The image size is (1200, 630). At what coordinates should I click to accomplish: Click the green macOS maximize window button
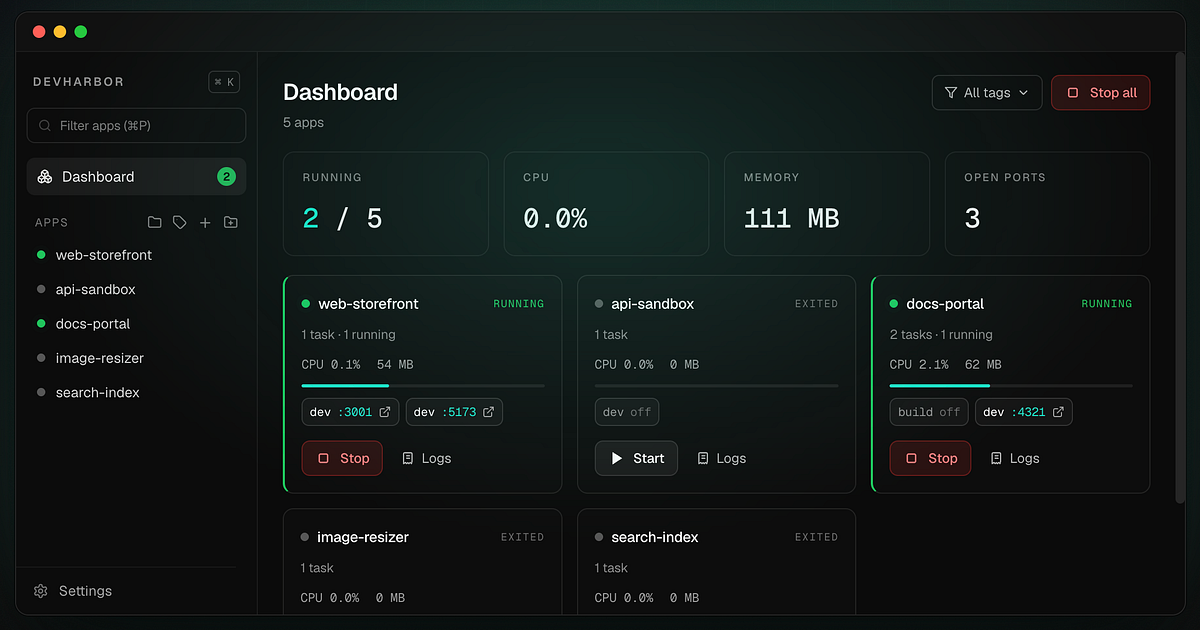click(81, 32)
